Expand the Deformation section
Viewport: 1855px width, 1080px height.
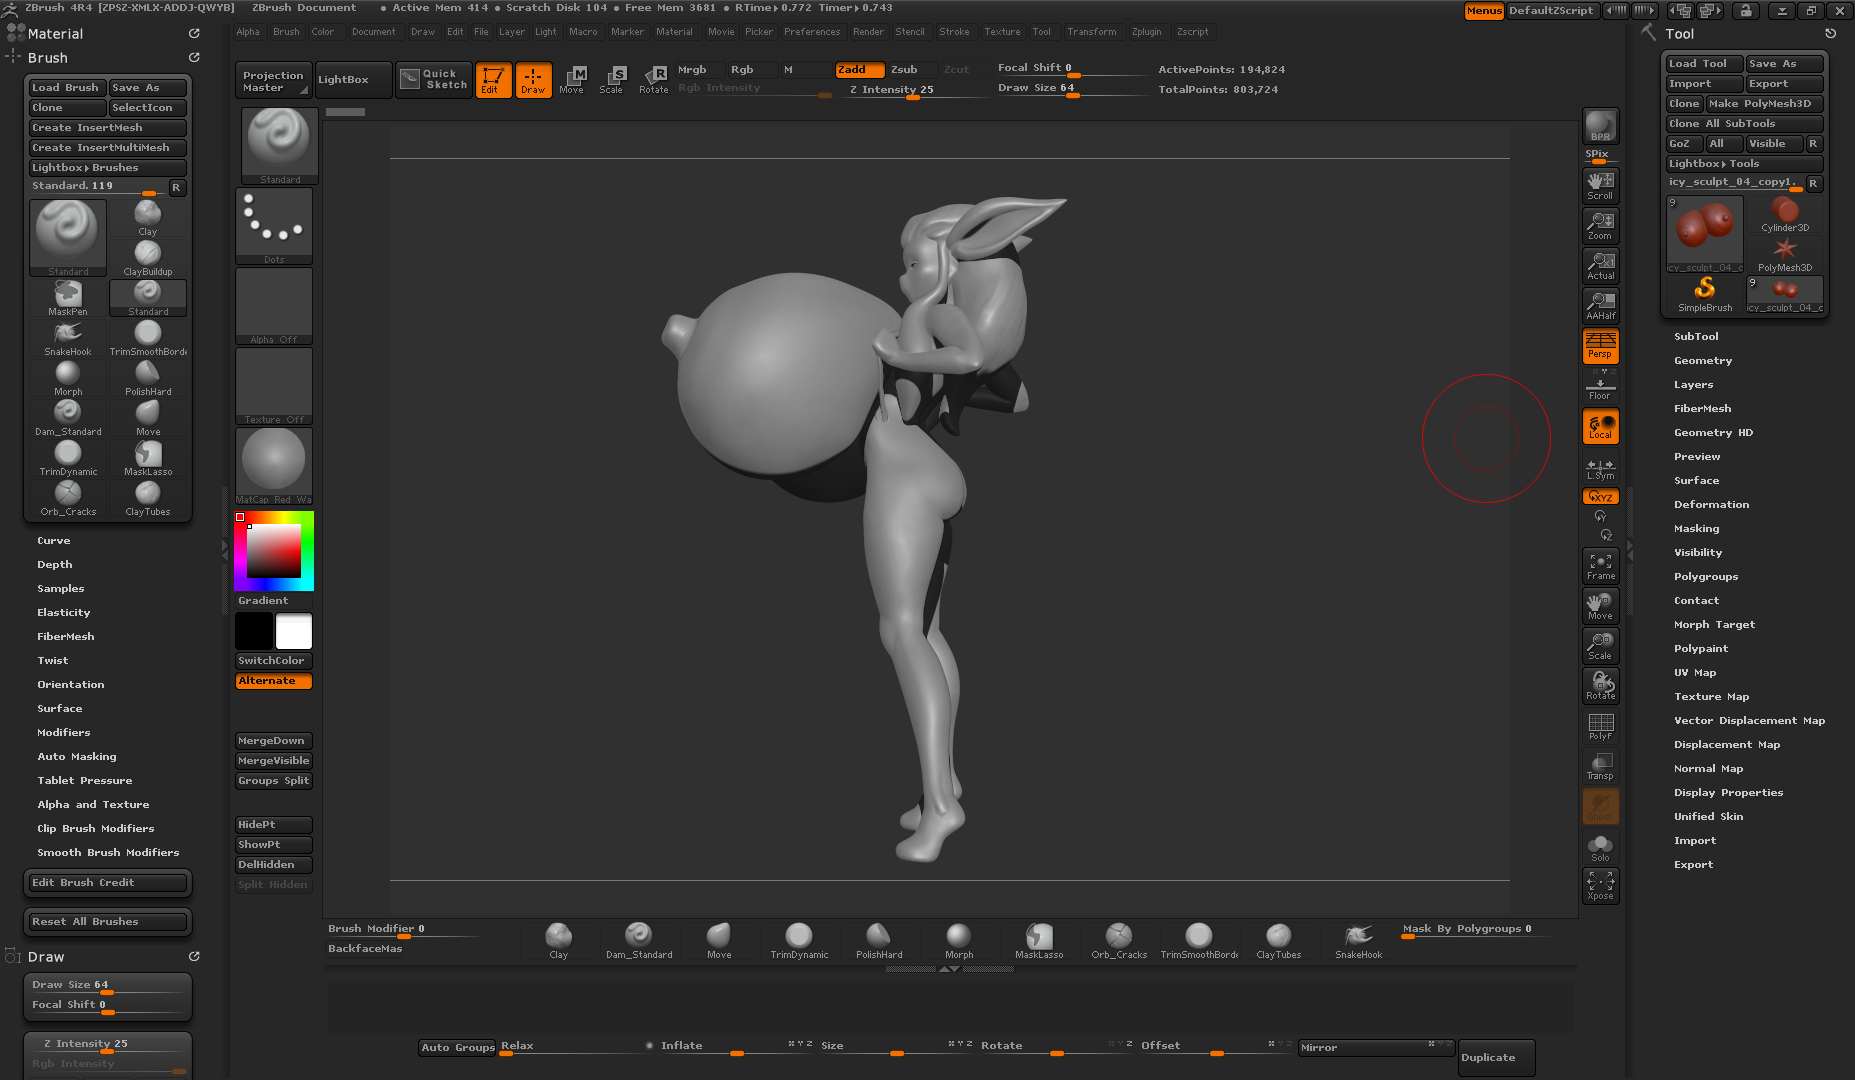point(1711,505)
